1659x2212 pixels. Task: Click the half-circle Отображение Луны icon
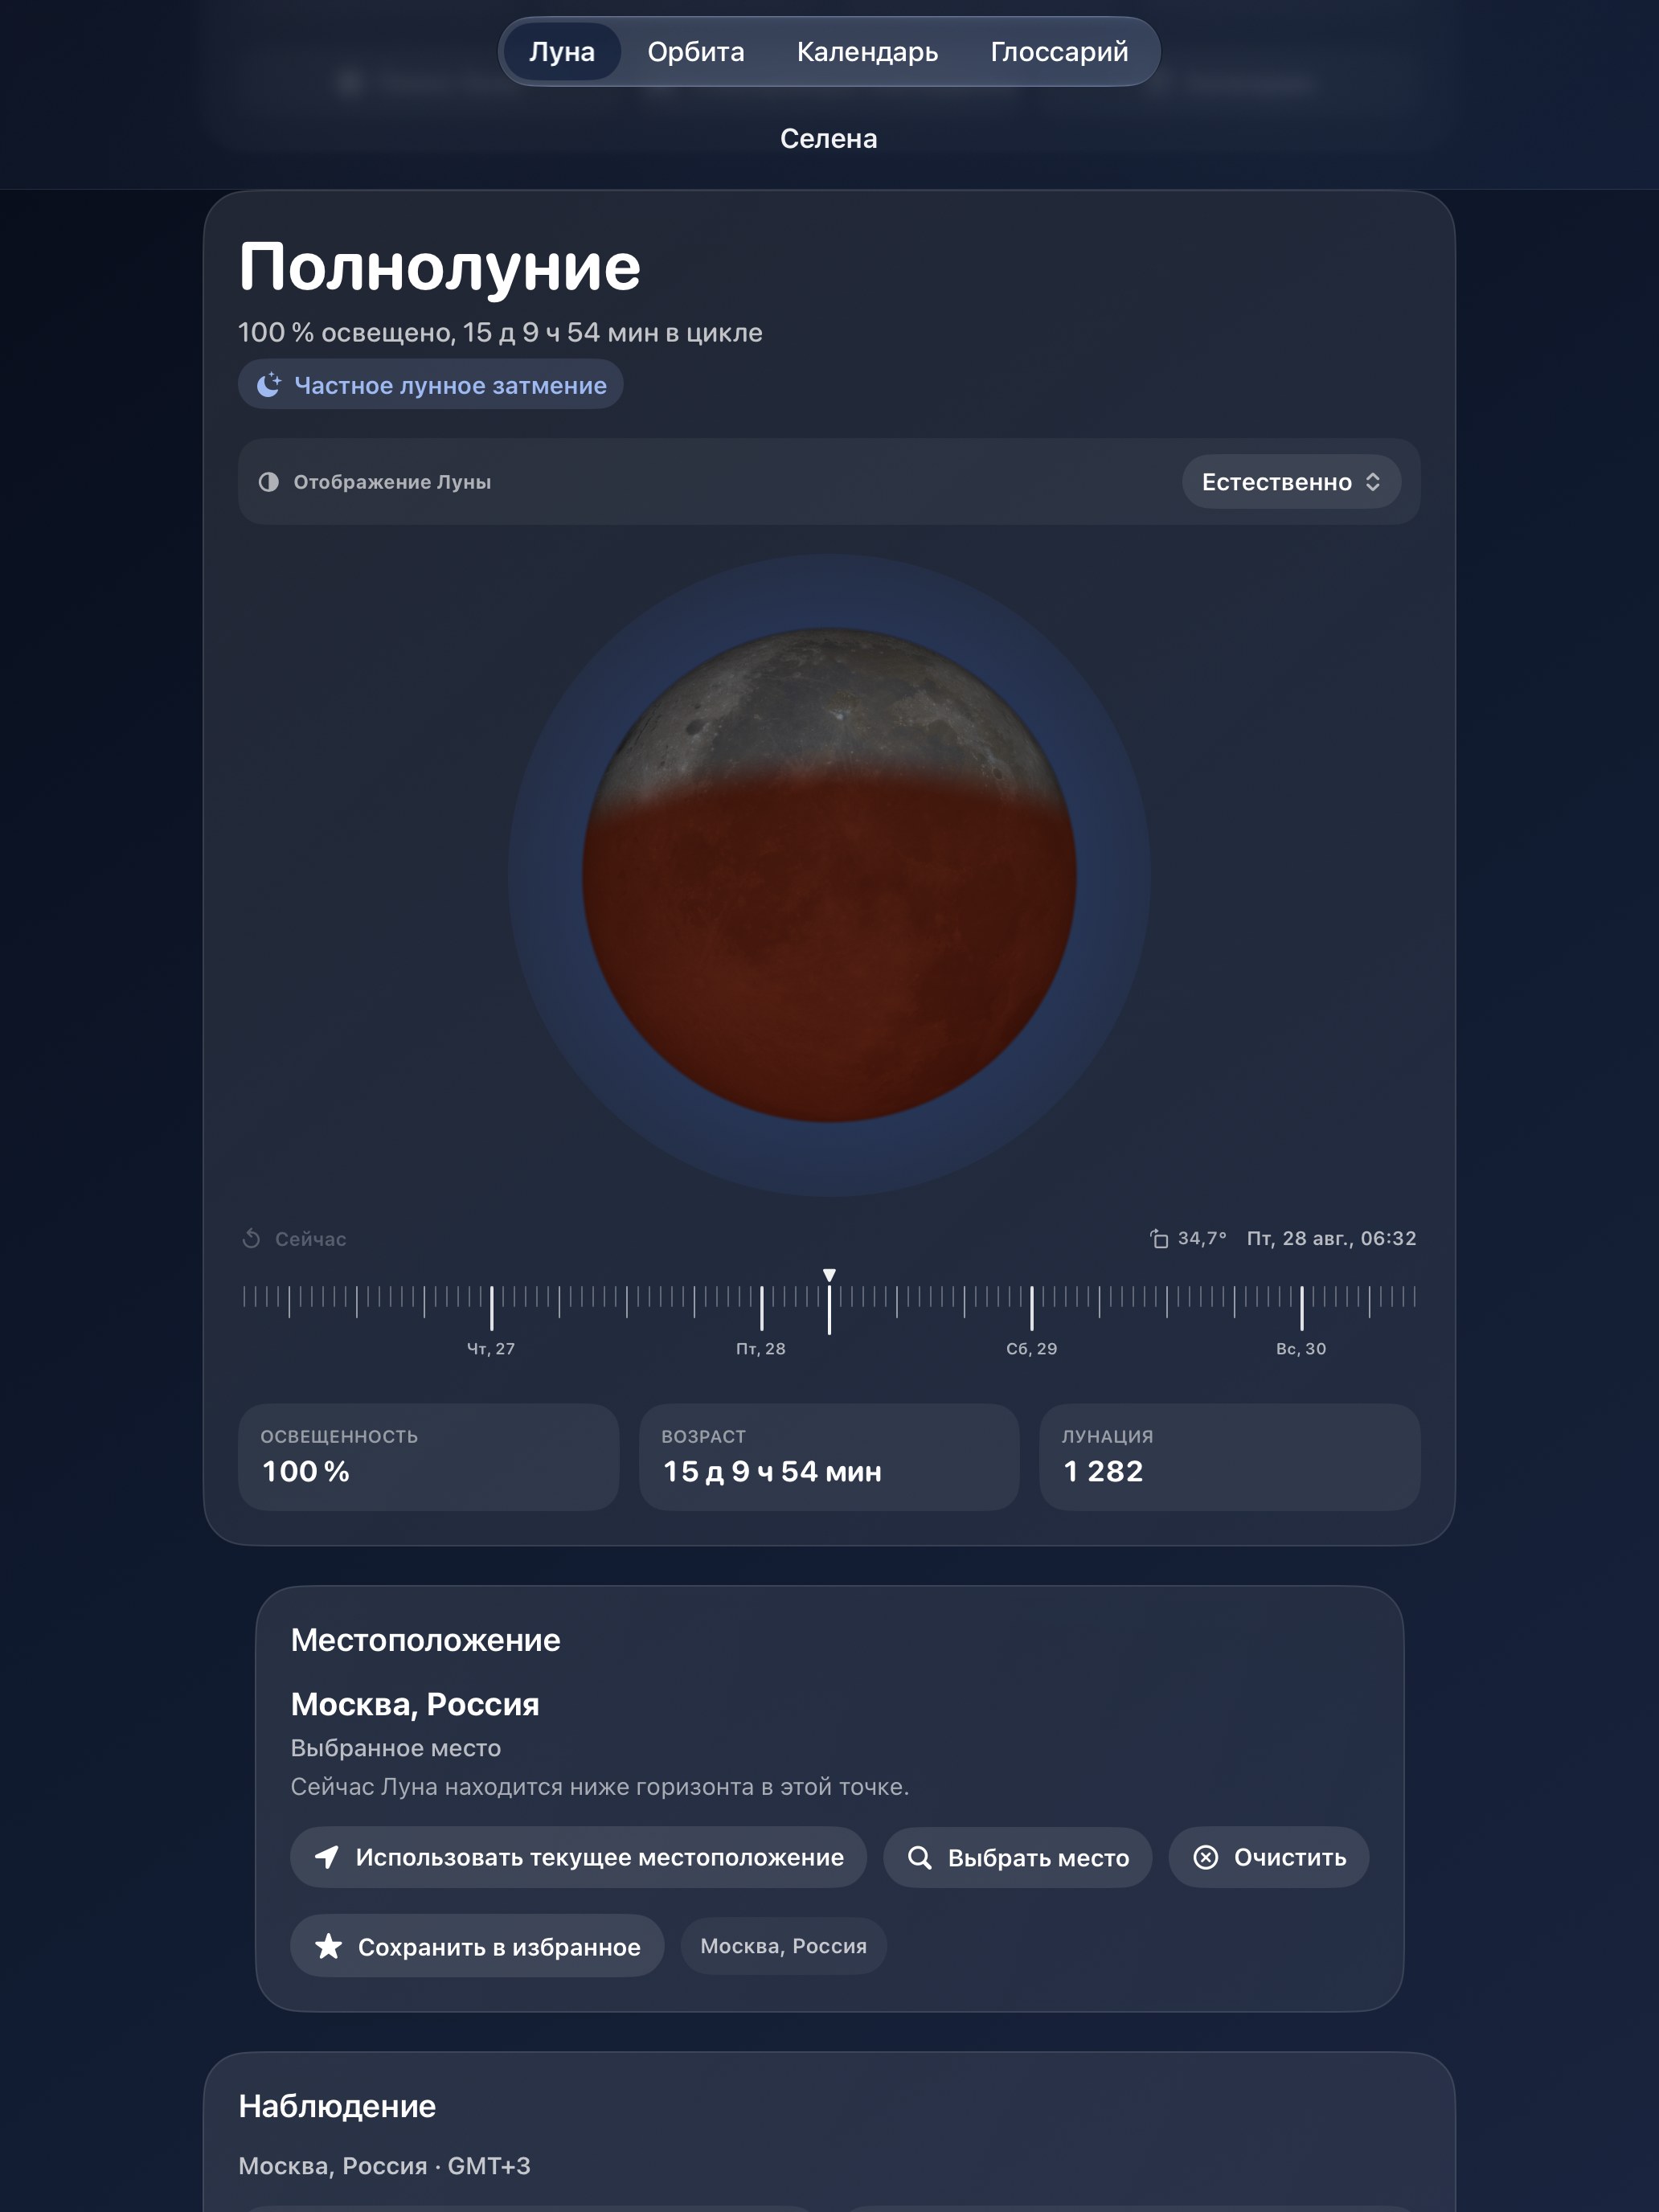(269, 482)
